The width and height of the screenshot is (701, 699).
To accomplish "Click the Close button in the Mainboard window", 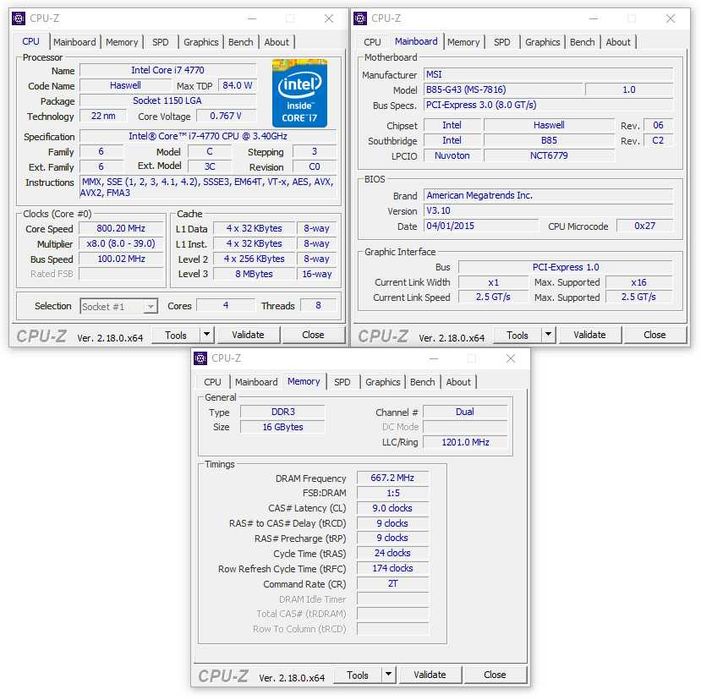I will click(x=655, y=335).
